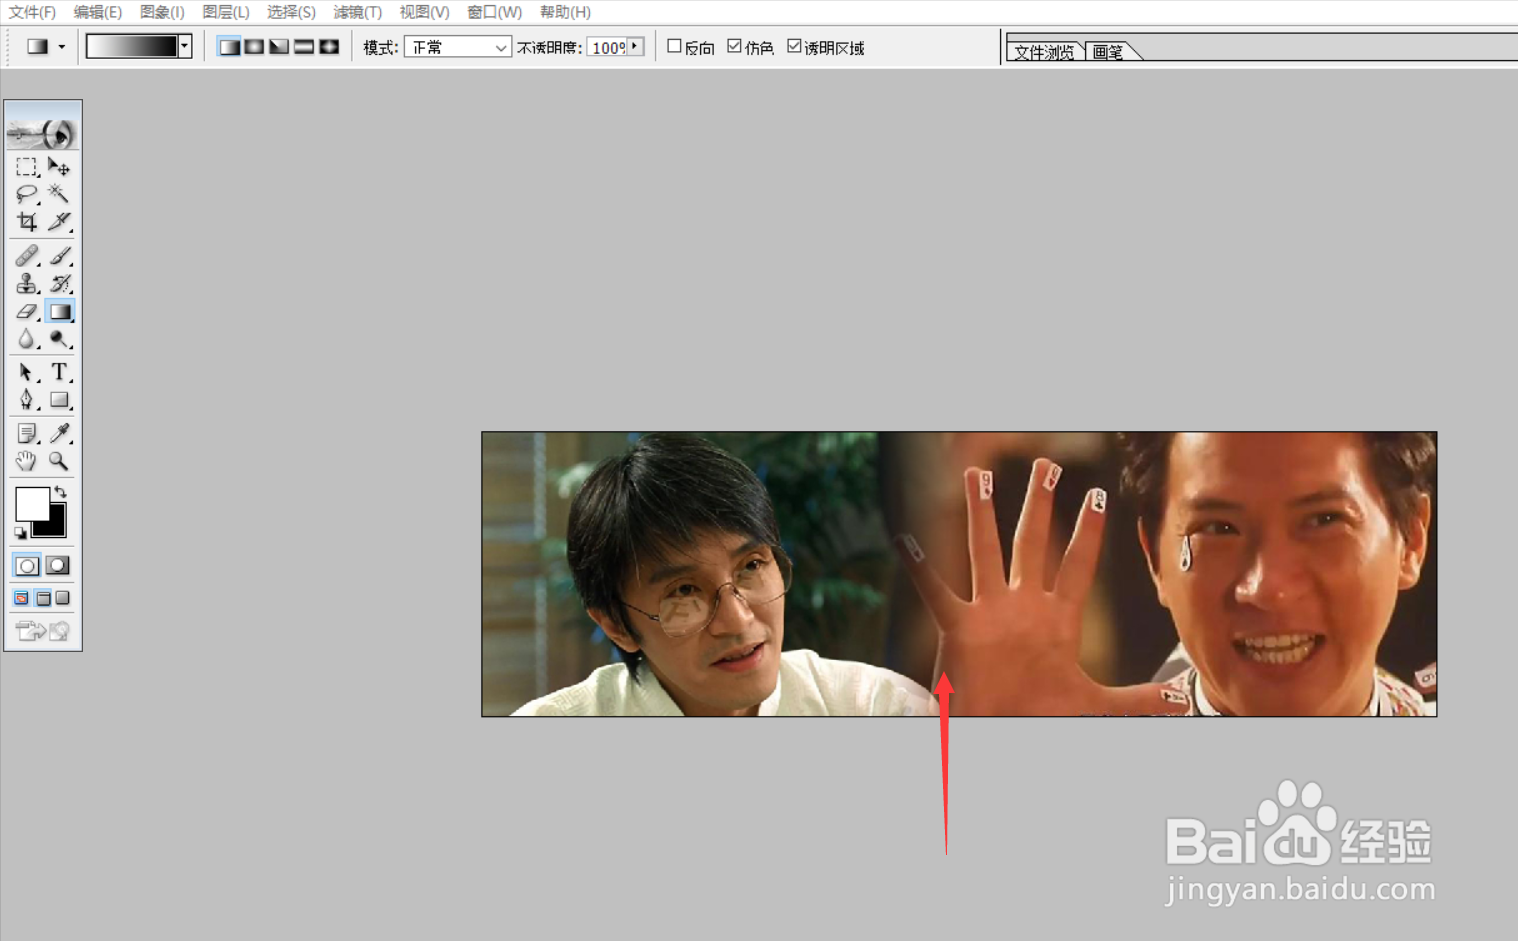Screen dimensions: 1518x941
Task: Select the Eyedropper tool
Action: click(x=59, y=433)
